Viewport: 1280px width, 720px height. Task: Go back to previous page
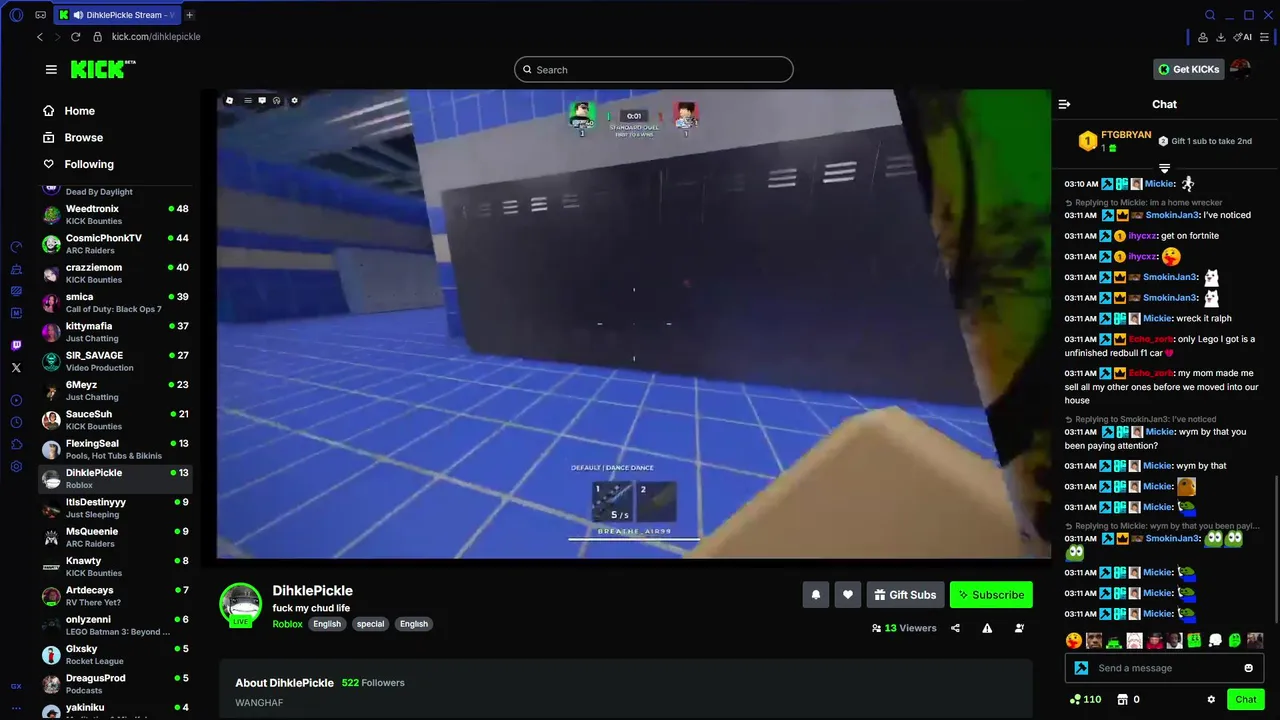point(40,37)
